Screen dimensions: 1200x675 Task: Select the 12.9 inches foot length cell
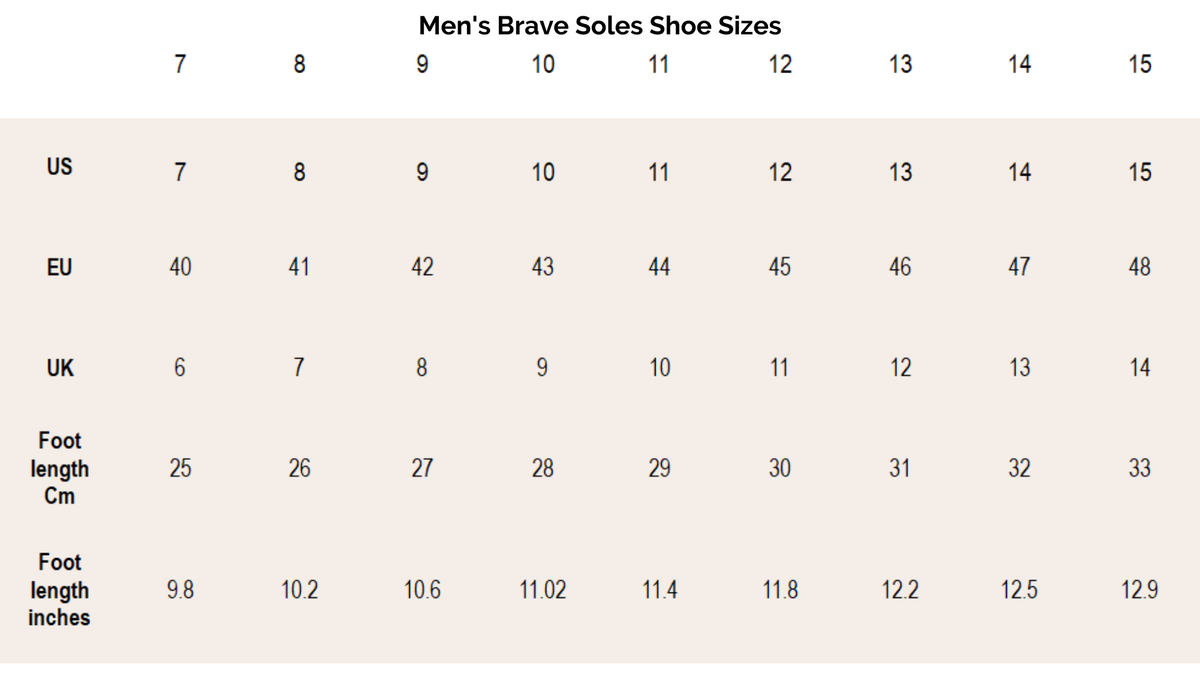coord(1139,590)
